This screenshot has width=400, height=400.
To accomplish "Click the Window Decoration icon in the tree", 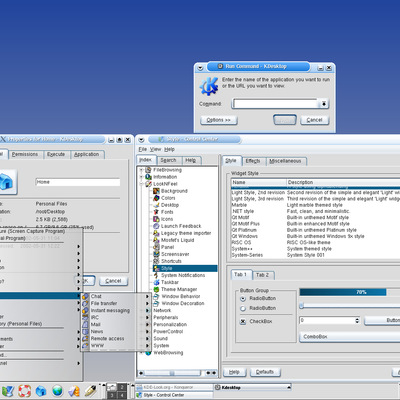I will click(156, 303).
